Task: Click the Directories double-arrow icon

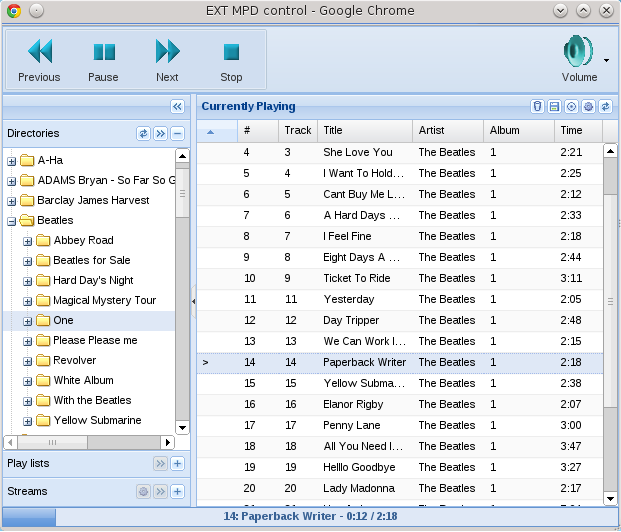Action: point(160,133)
